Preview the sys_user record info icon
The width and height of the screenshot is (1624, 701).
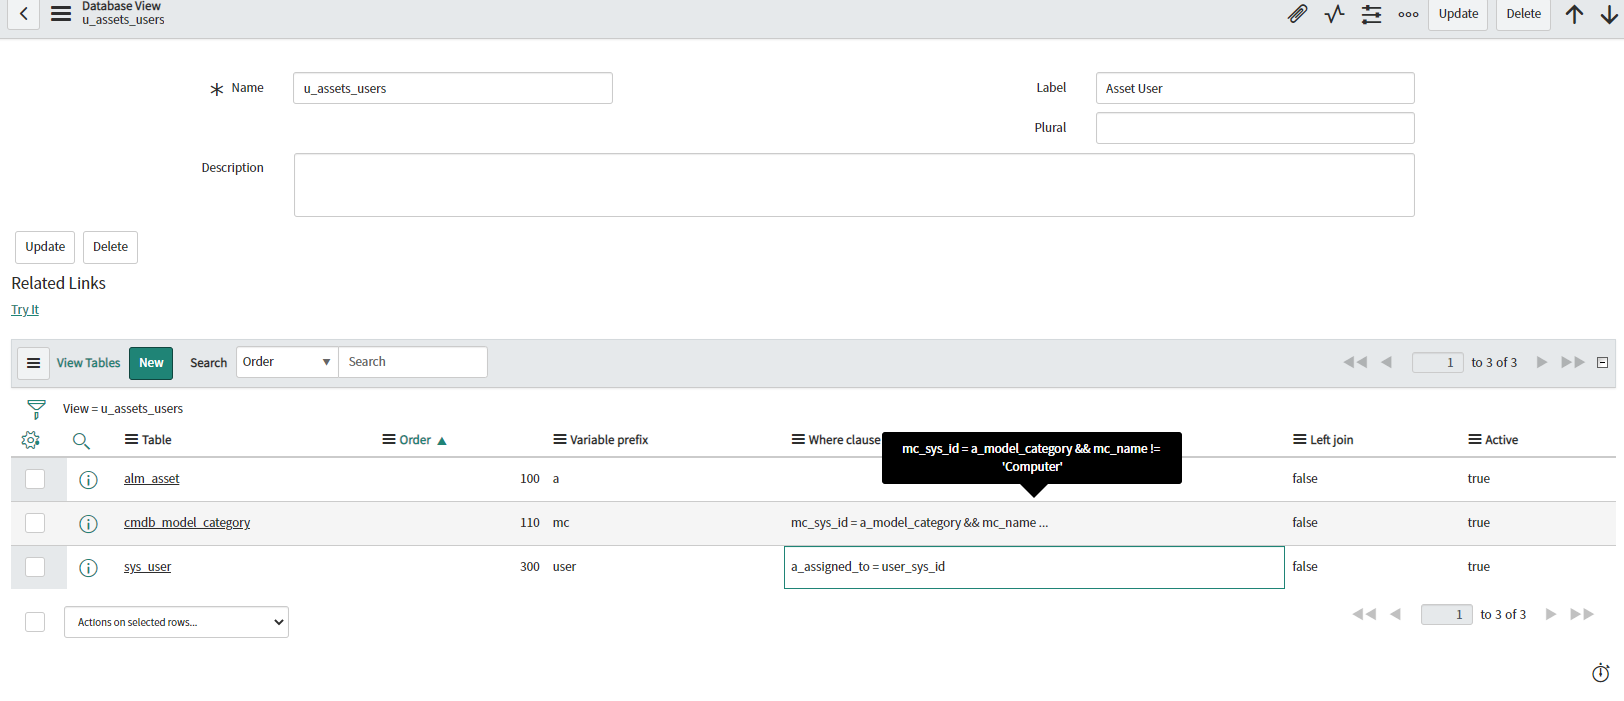tap(88, 568)
